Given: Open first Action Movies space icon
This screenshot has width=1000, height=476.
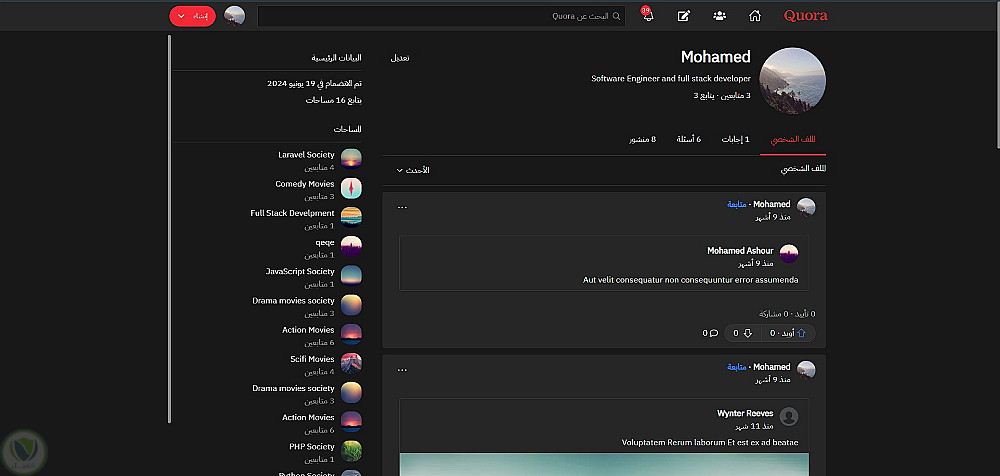Looking at the screenshot, I should click(351, 334).
